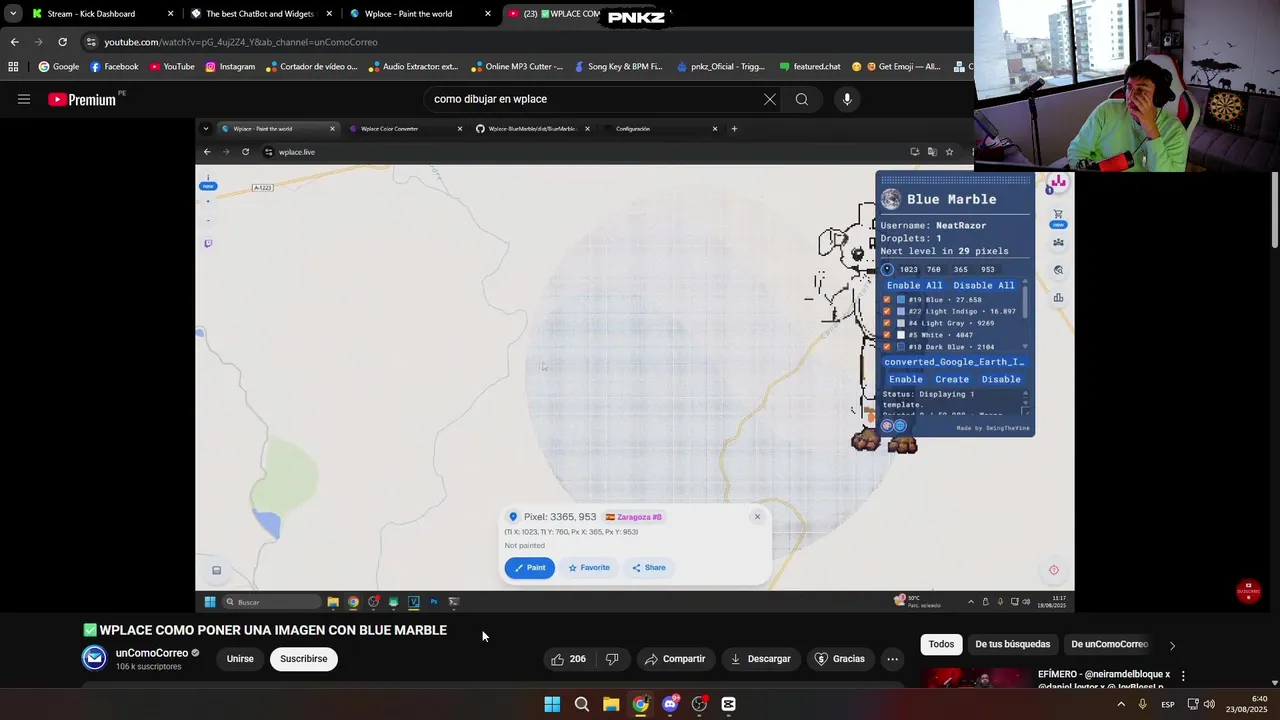Open the Wplace leaderboard bar-chart icon
1280x720 pixels.
(x=1058, y=298)
